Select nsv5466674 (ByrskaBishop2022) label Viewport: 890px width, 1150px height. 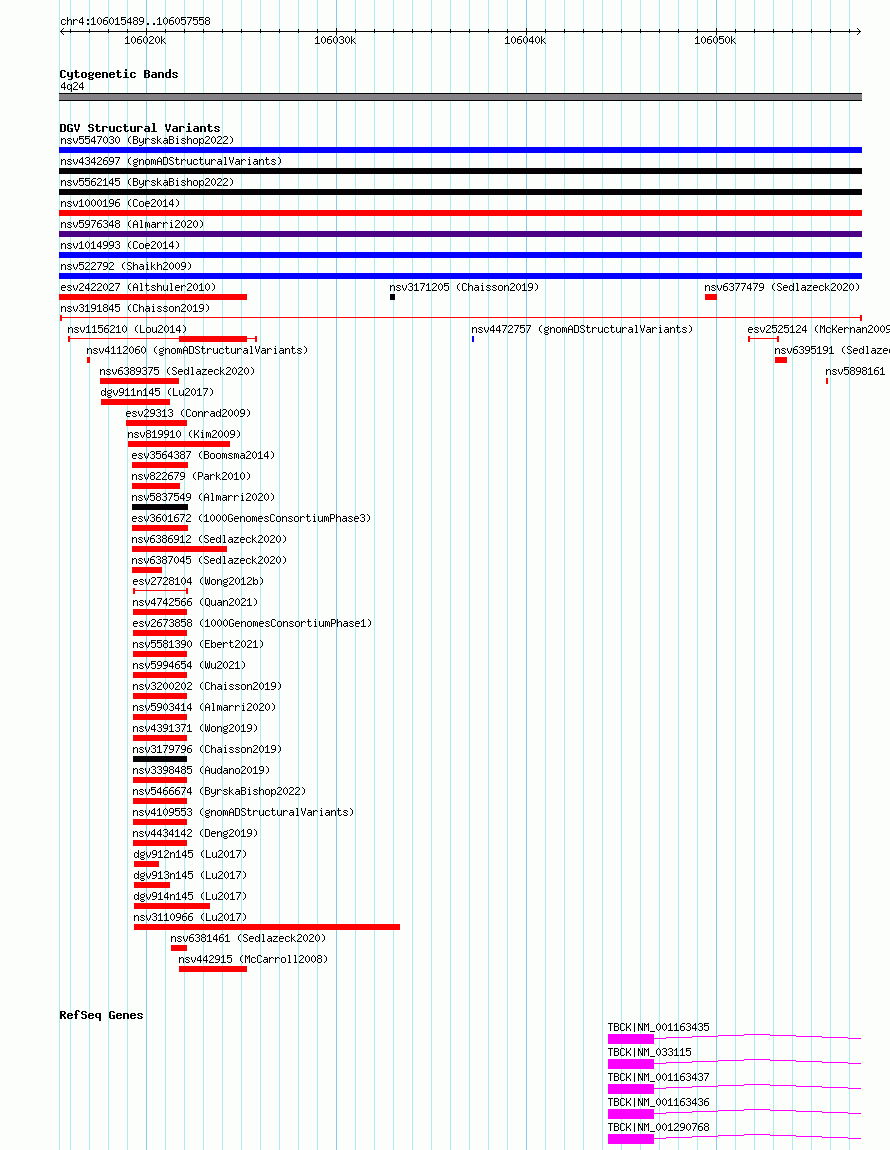219,792
